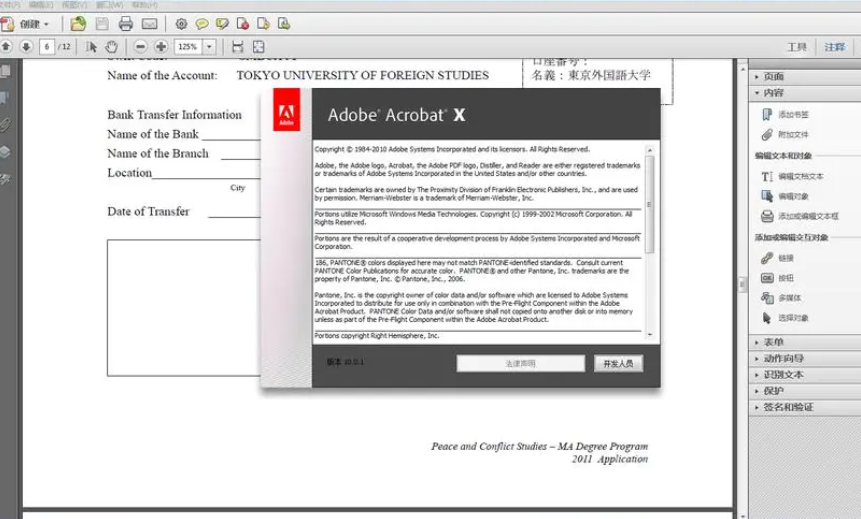This screenshot has width=861, height=519.
Task: Select 编辑文档文本 tool
Action: (792, 176)
